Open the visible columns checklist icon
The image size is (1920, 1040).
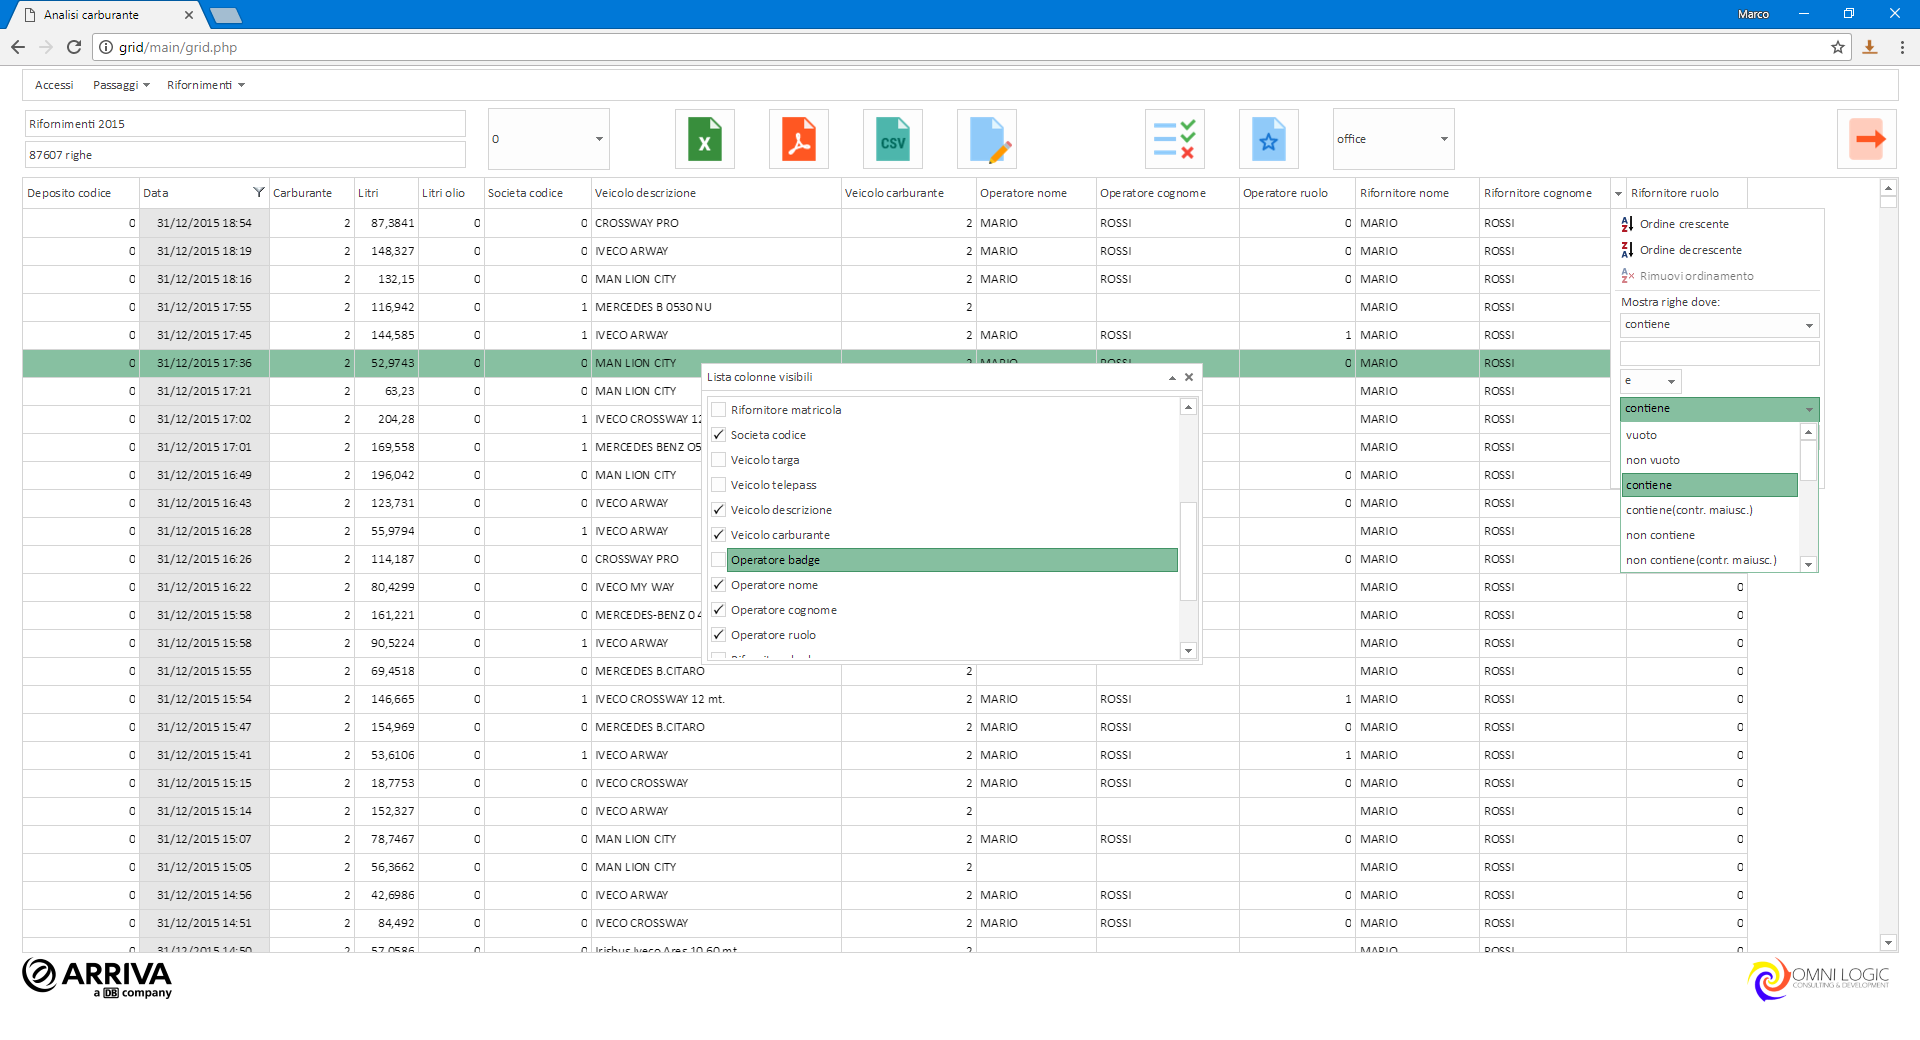pos(1175,139)
